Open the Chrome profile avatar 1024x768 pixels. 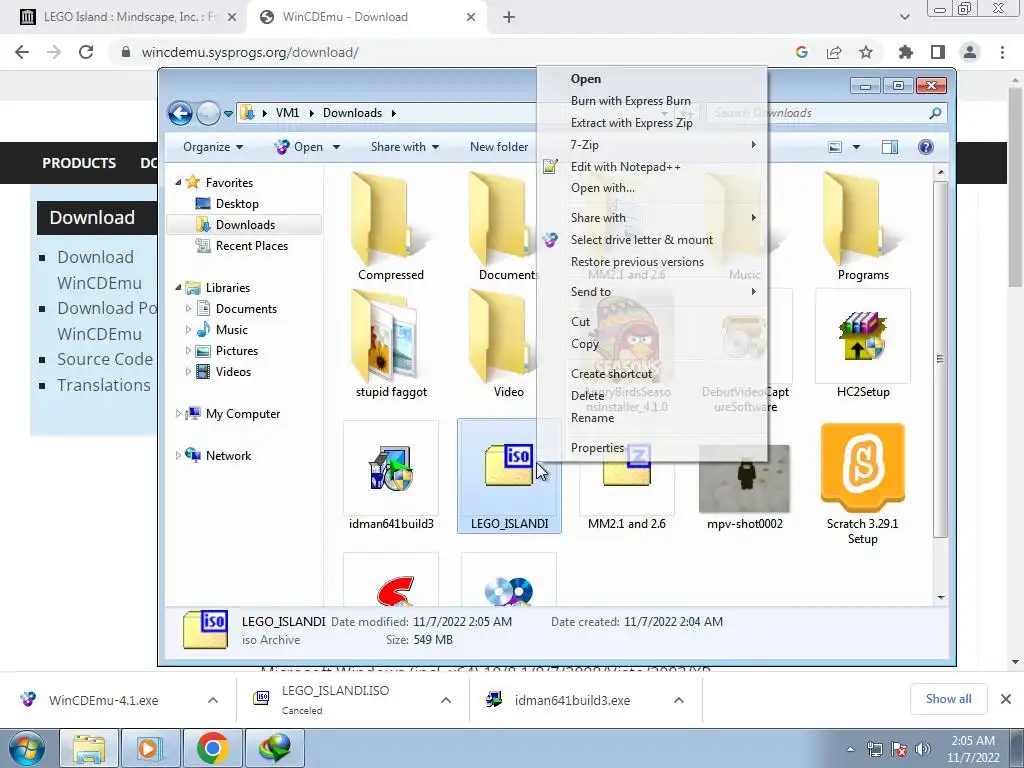point(970,52)
